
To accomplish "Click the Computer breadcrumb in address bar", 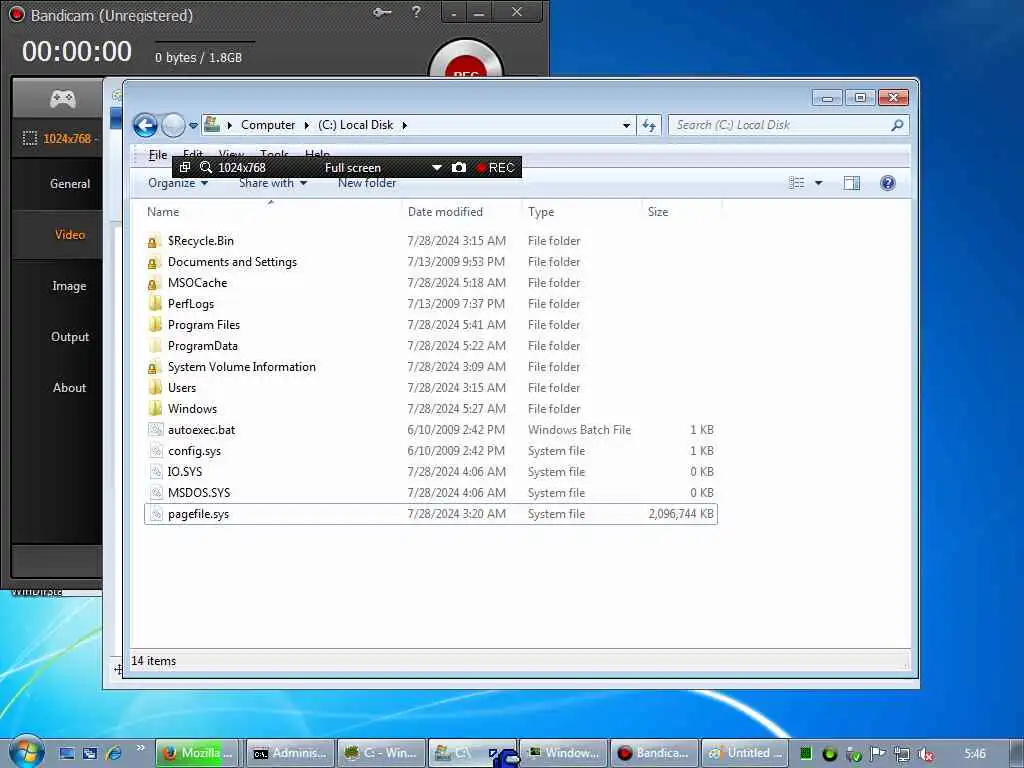I will click(268, 125).
